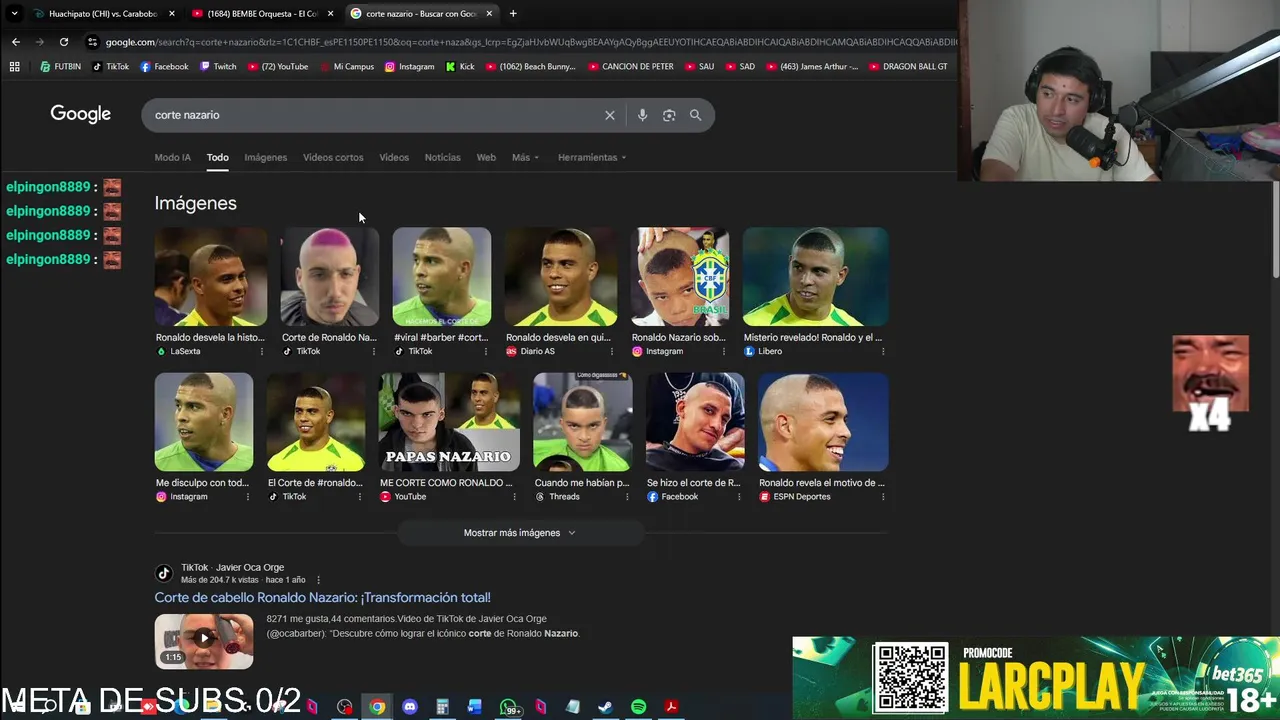Open options menu for Threads image result
The height and width of the screenshot is (720, 1280).
627,497
